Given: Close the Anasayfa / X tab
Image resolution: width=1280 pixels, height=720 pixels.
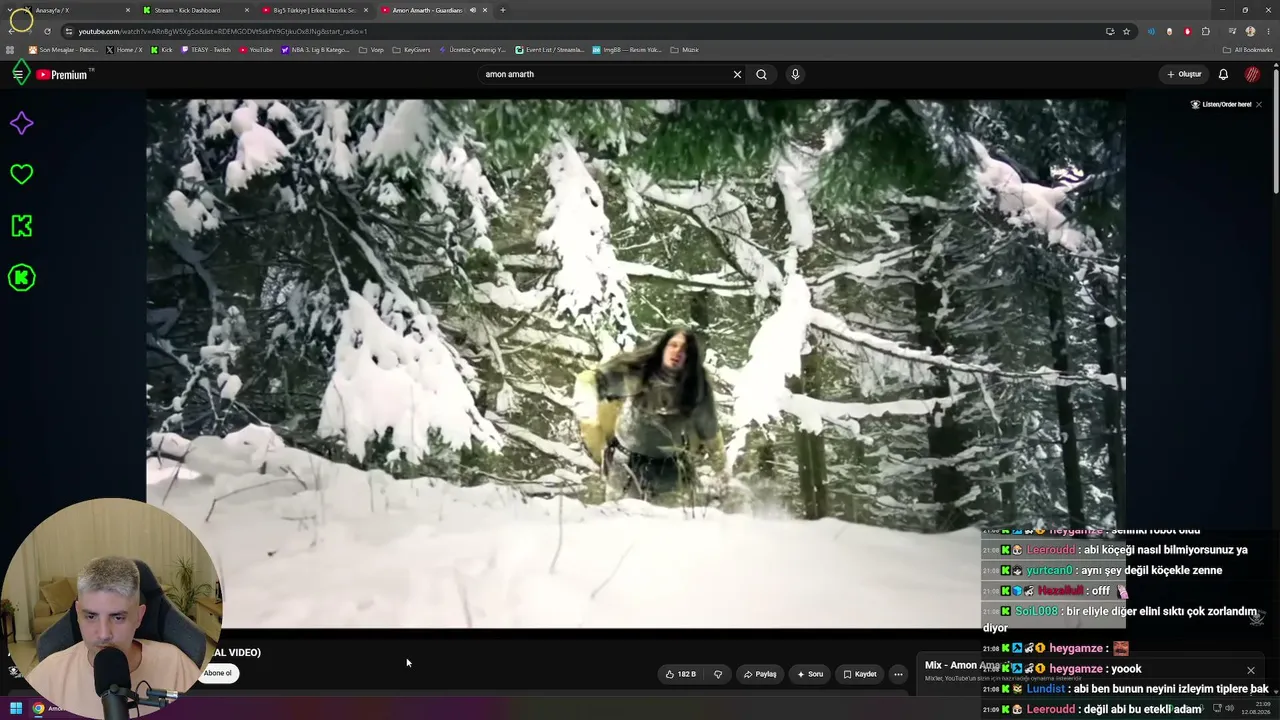Looking at the screenshot, I should click(128, 10).
